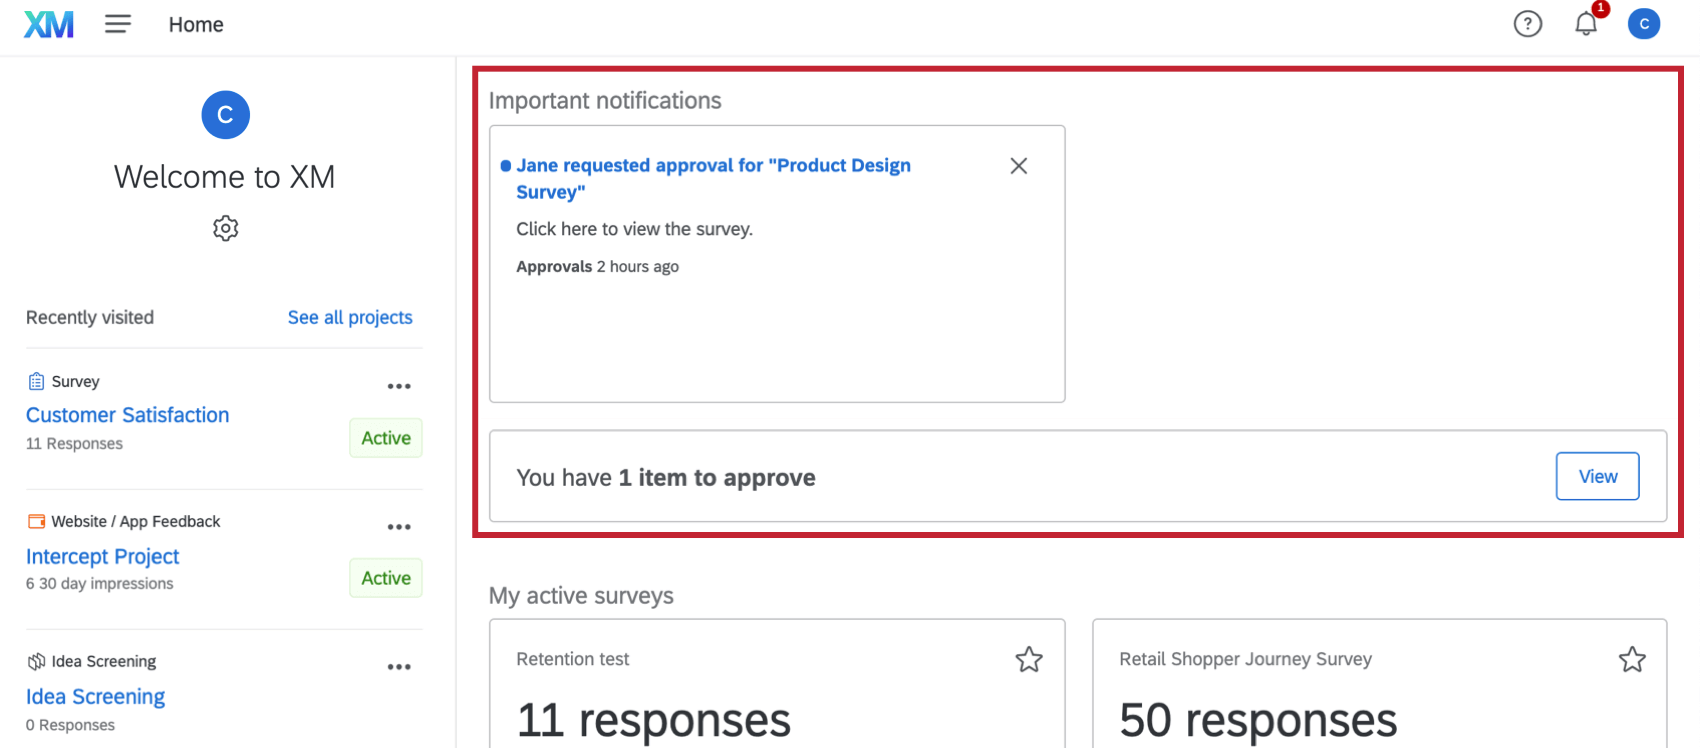1700x748 pixels.
Task: Favorite the Retention test survey star
Action: click(1029, 659)
